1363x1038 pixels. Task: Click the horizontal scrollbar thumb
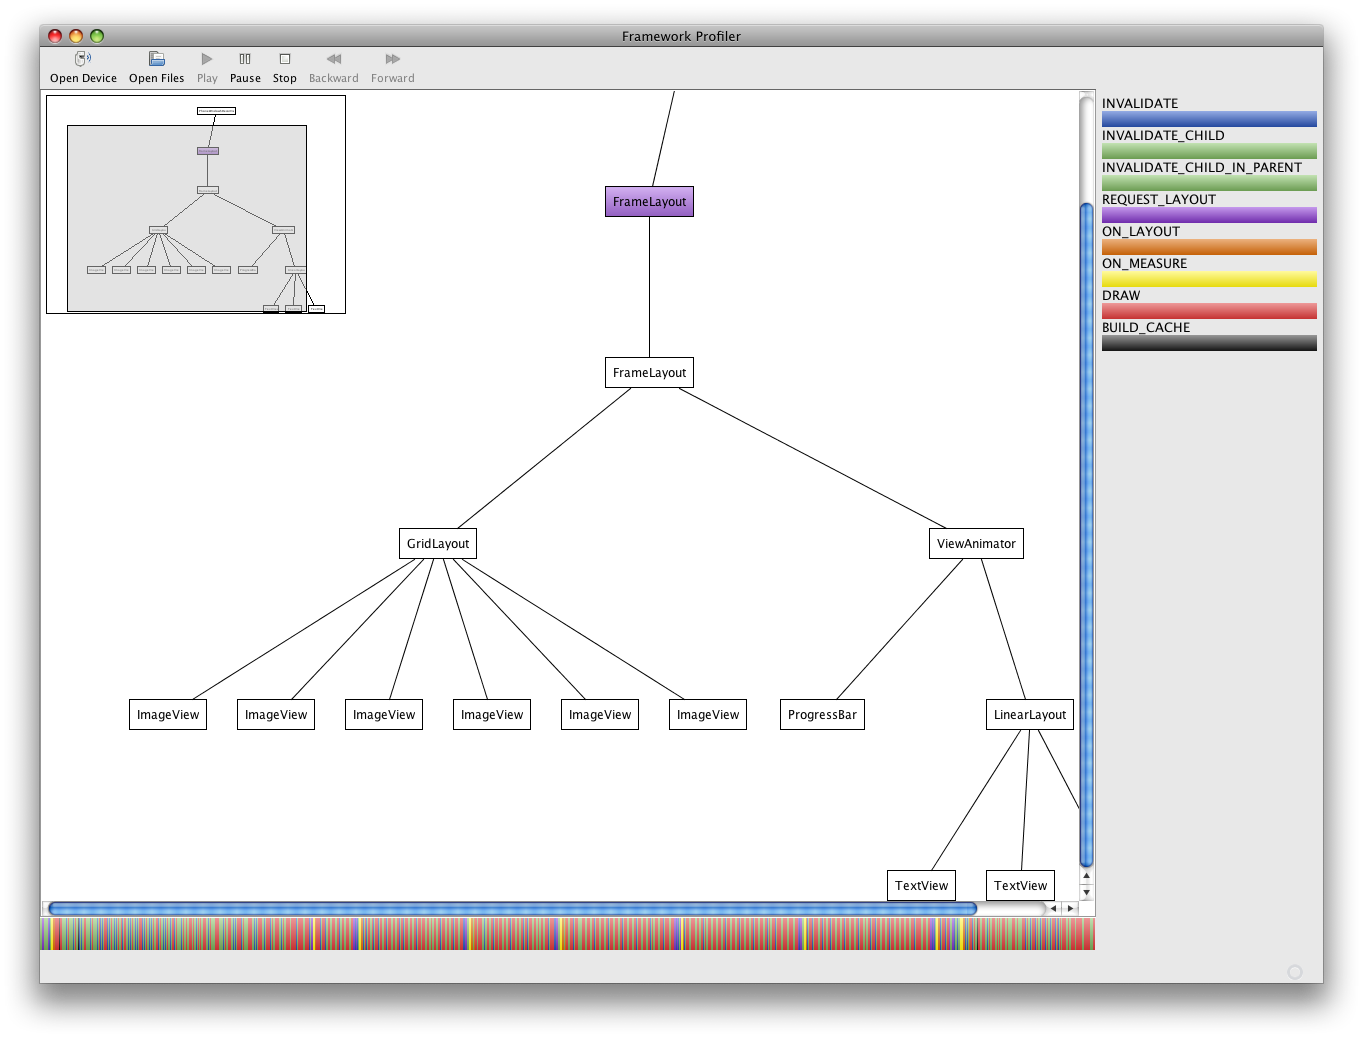click(x=512, y=909)
